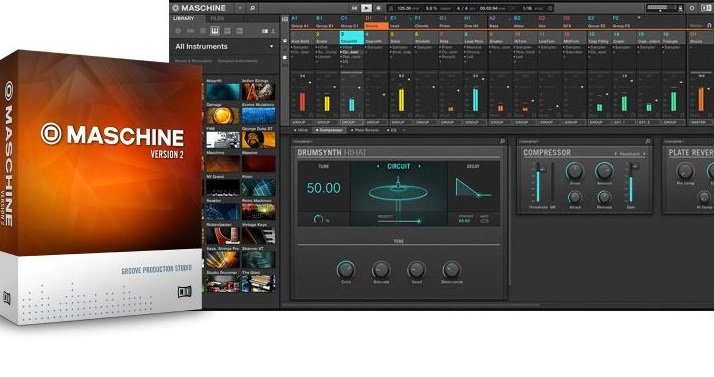Open the dropdown arrow next to MASCHINE logo

tap(240, 8)
